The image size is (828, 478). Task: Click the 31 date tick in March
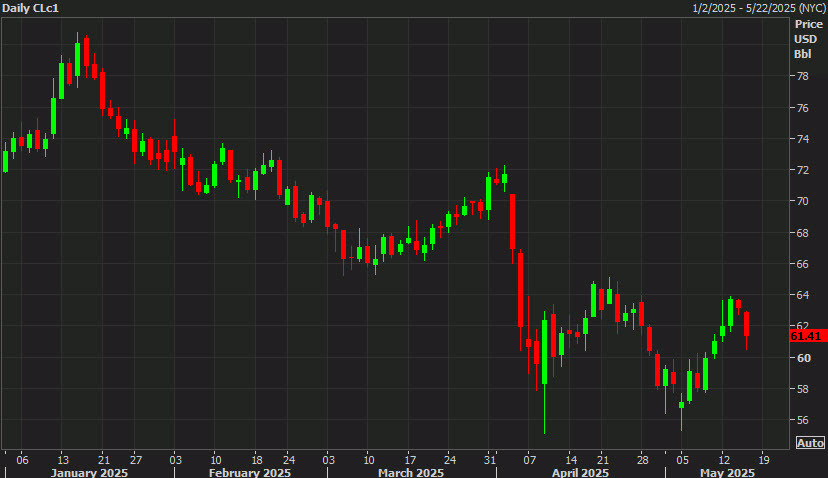pyautogui.click(x=490, y=460)
